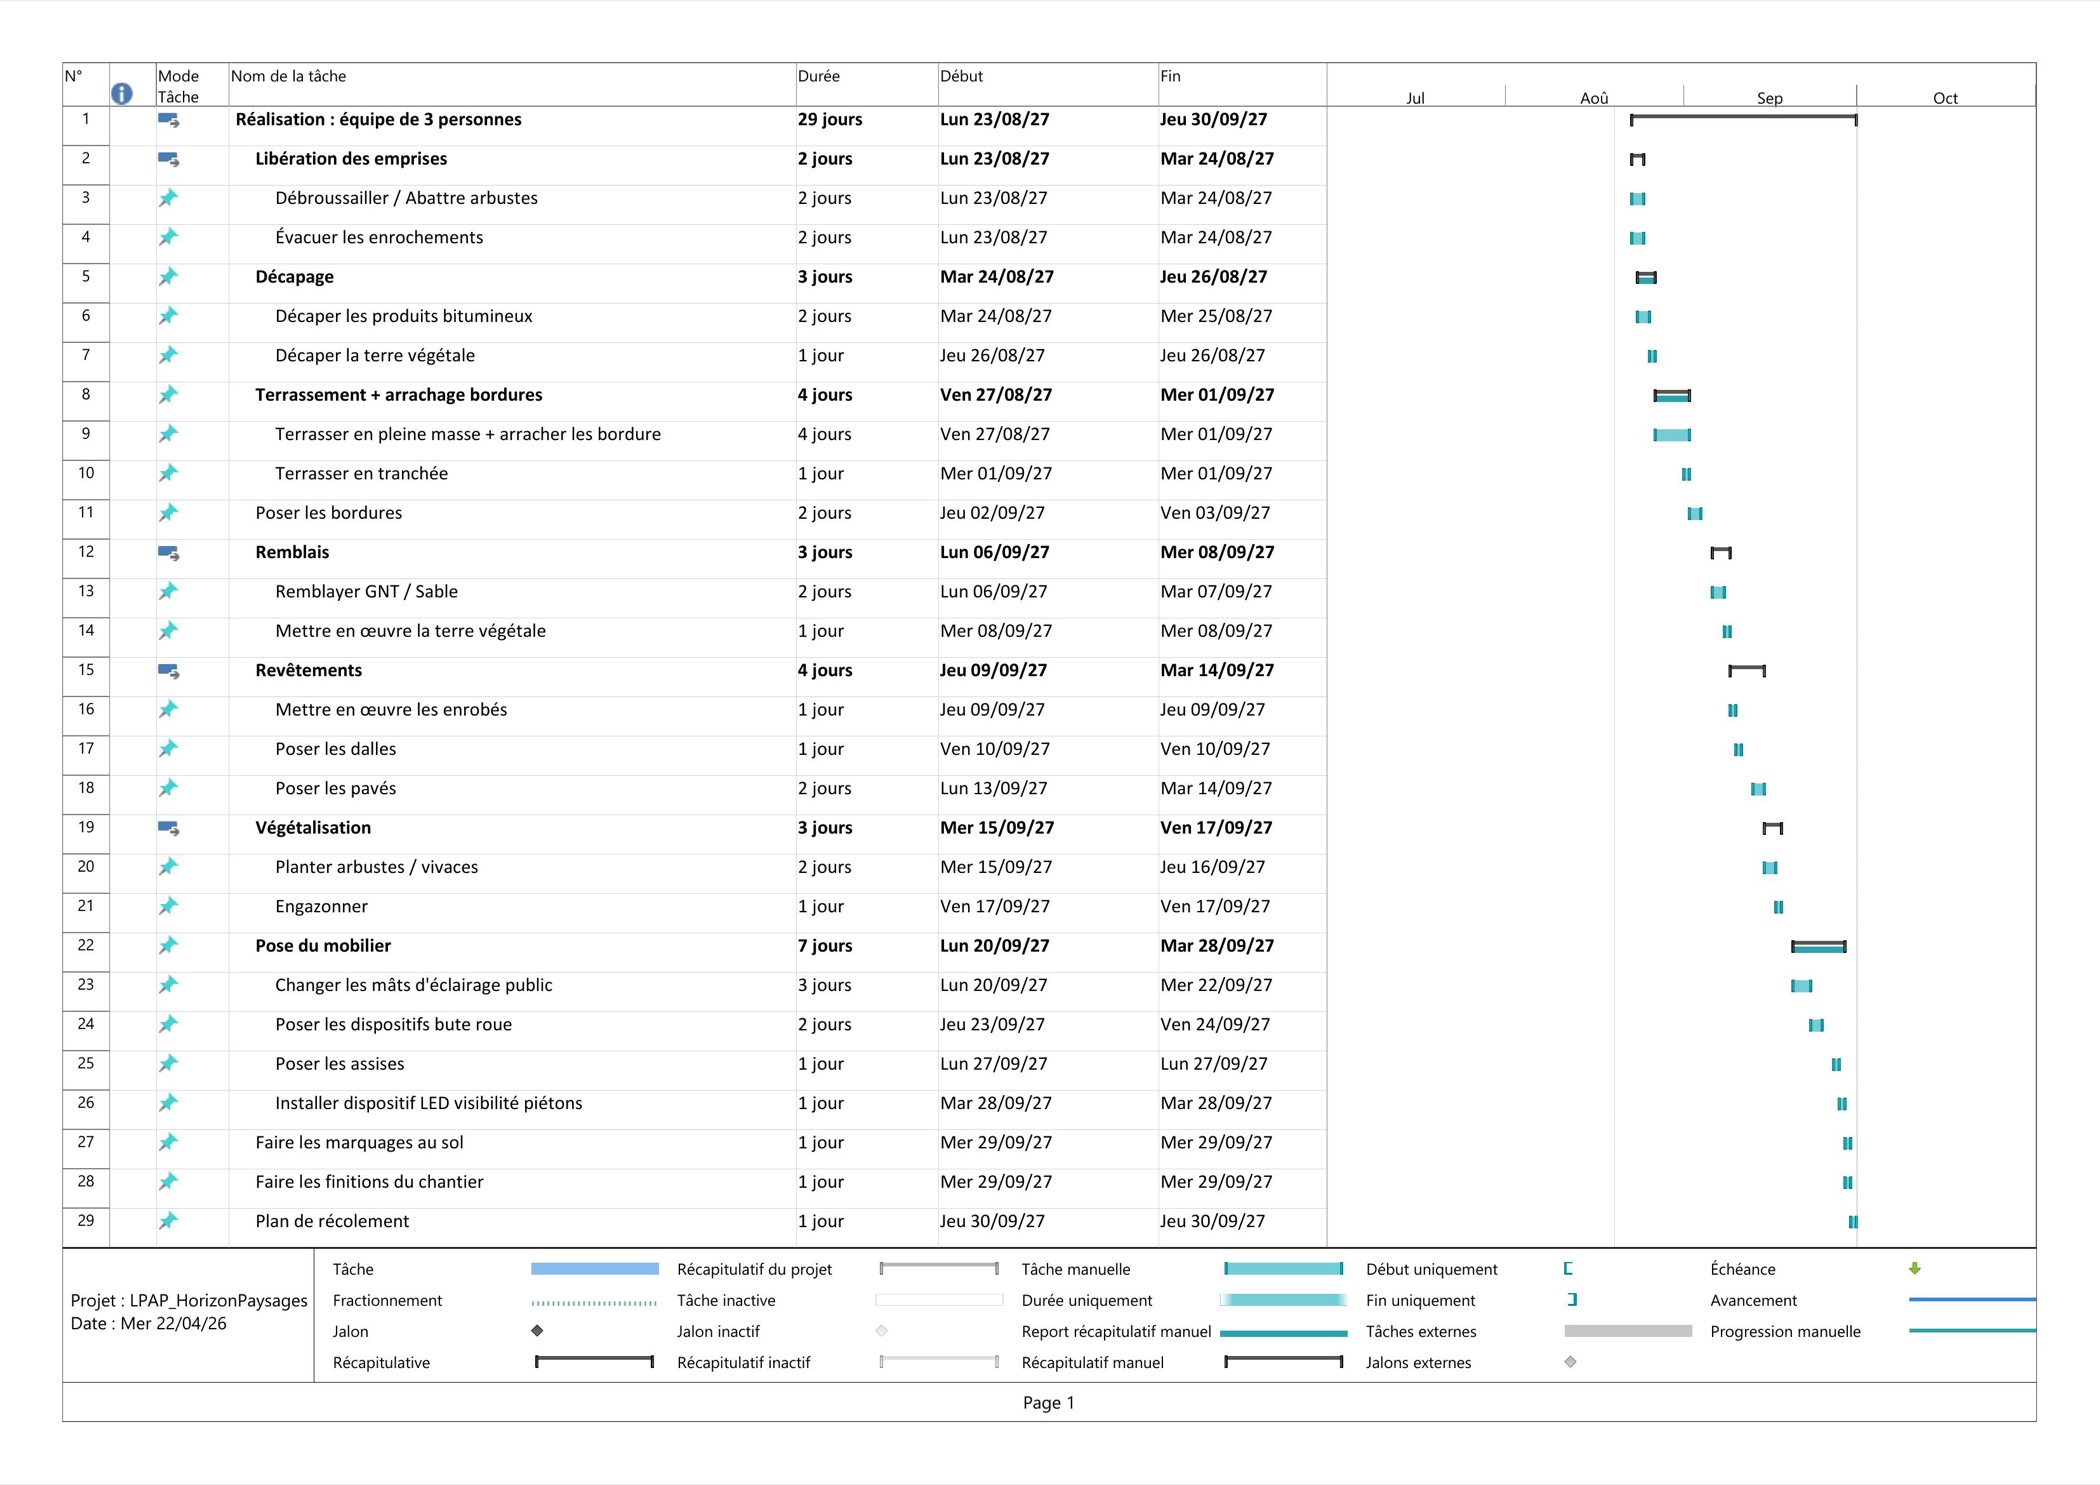Image resolution: width=2100 pixels, height=1485 pixels.
Task: Click the Gantt bar of Terrasser en pleine masse
Action: (x=1672, y=435)
